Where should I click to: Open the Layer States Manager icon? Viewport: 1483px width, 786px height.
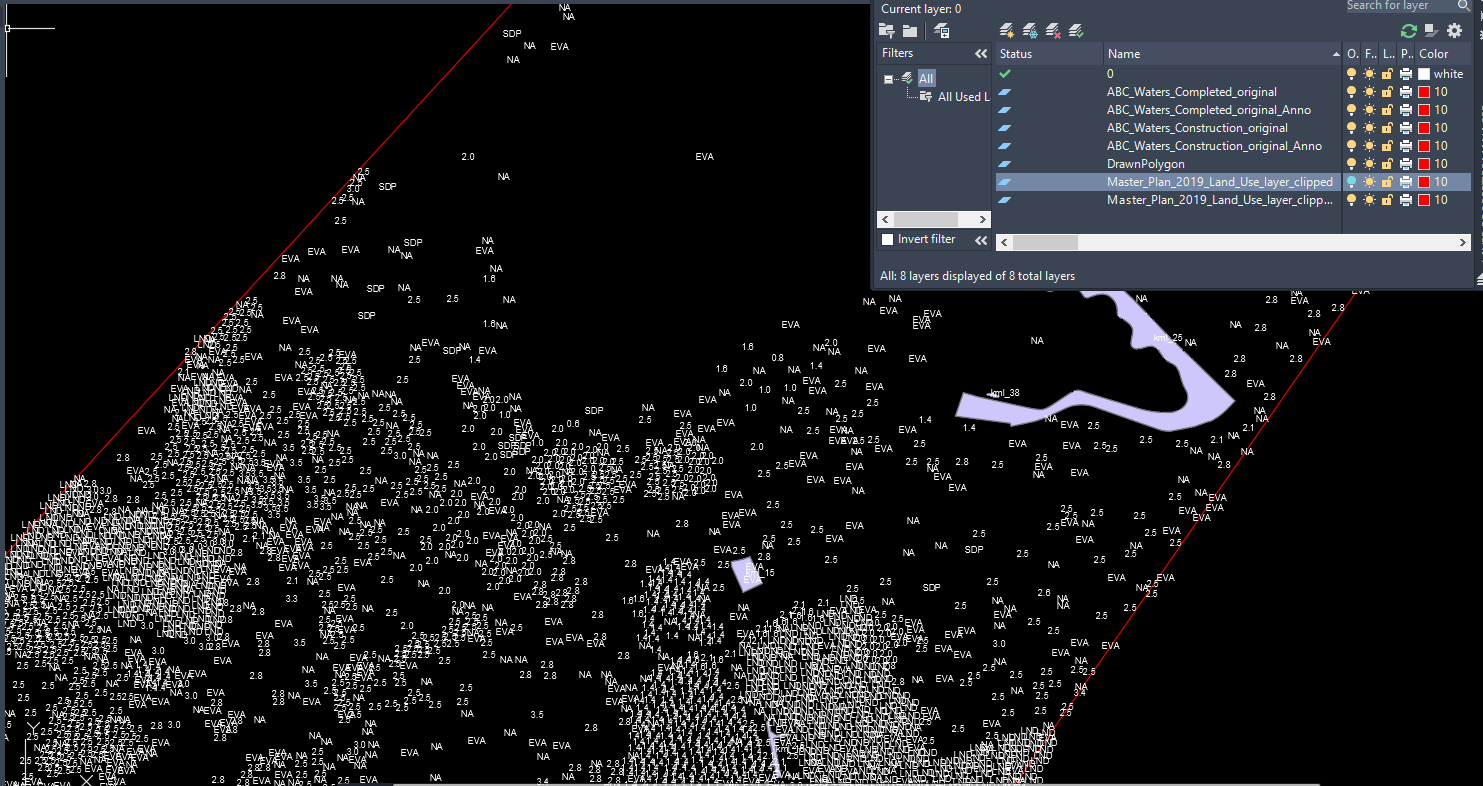coord(941,31)
